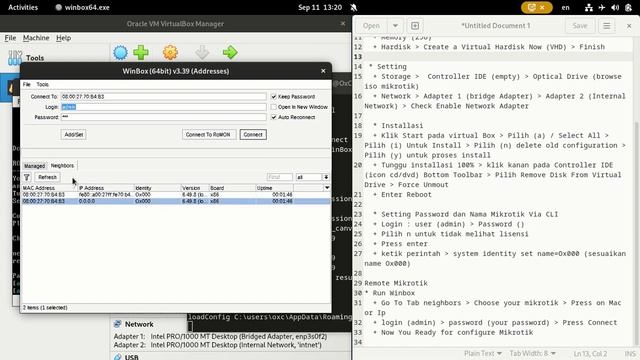Open the 'all' filter dropdown in WinBox
The width and height of the screenshot is (640, 360).
(326, 177)
